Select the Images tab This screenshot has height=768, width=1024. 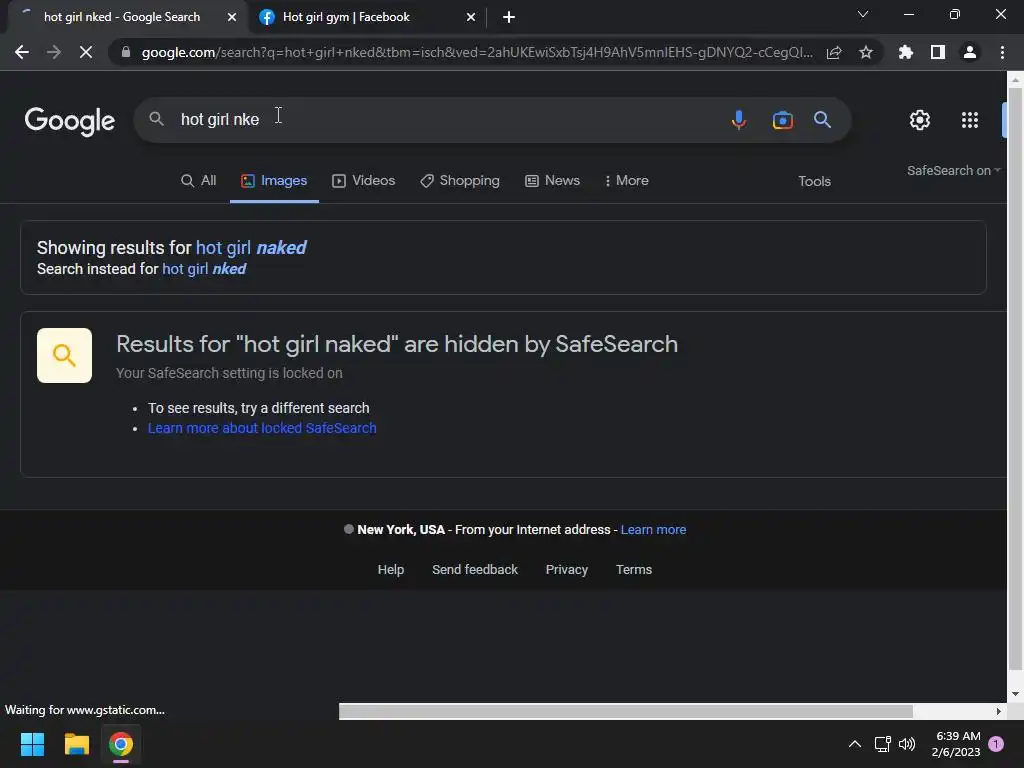[x=274, y=181]
